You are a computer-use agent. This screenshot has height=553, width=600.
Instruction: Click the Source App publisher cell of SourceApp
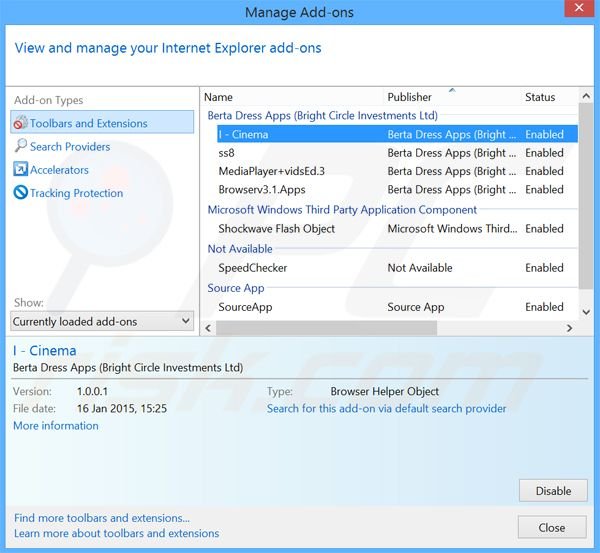(416, 307)
